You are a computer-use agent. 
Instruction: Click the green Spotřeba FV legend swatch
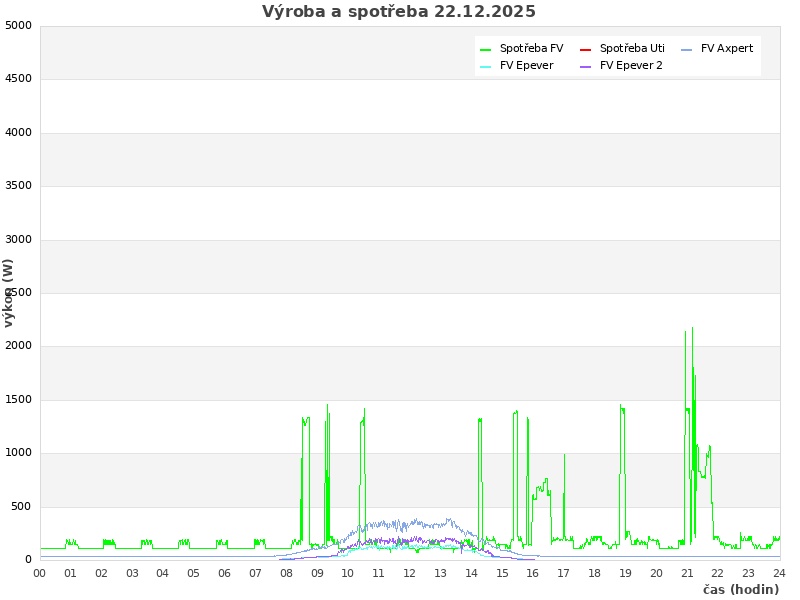(485, 49)
